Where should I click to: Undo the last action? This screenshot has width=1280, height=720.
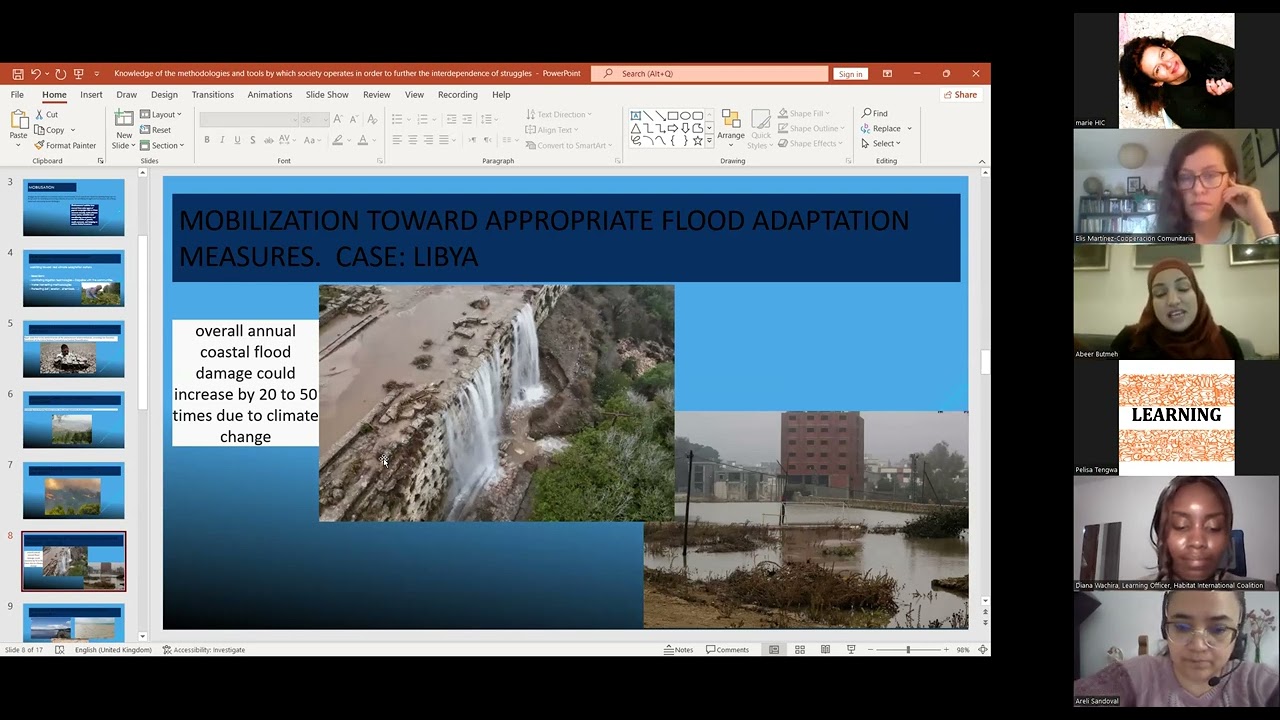35,74
